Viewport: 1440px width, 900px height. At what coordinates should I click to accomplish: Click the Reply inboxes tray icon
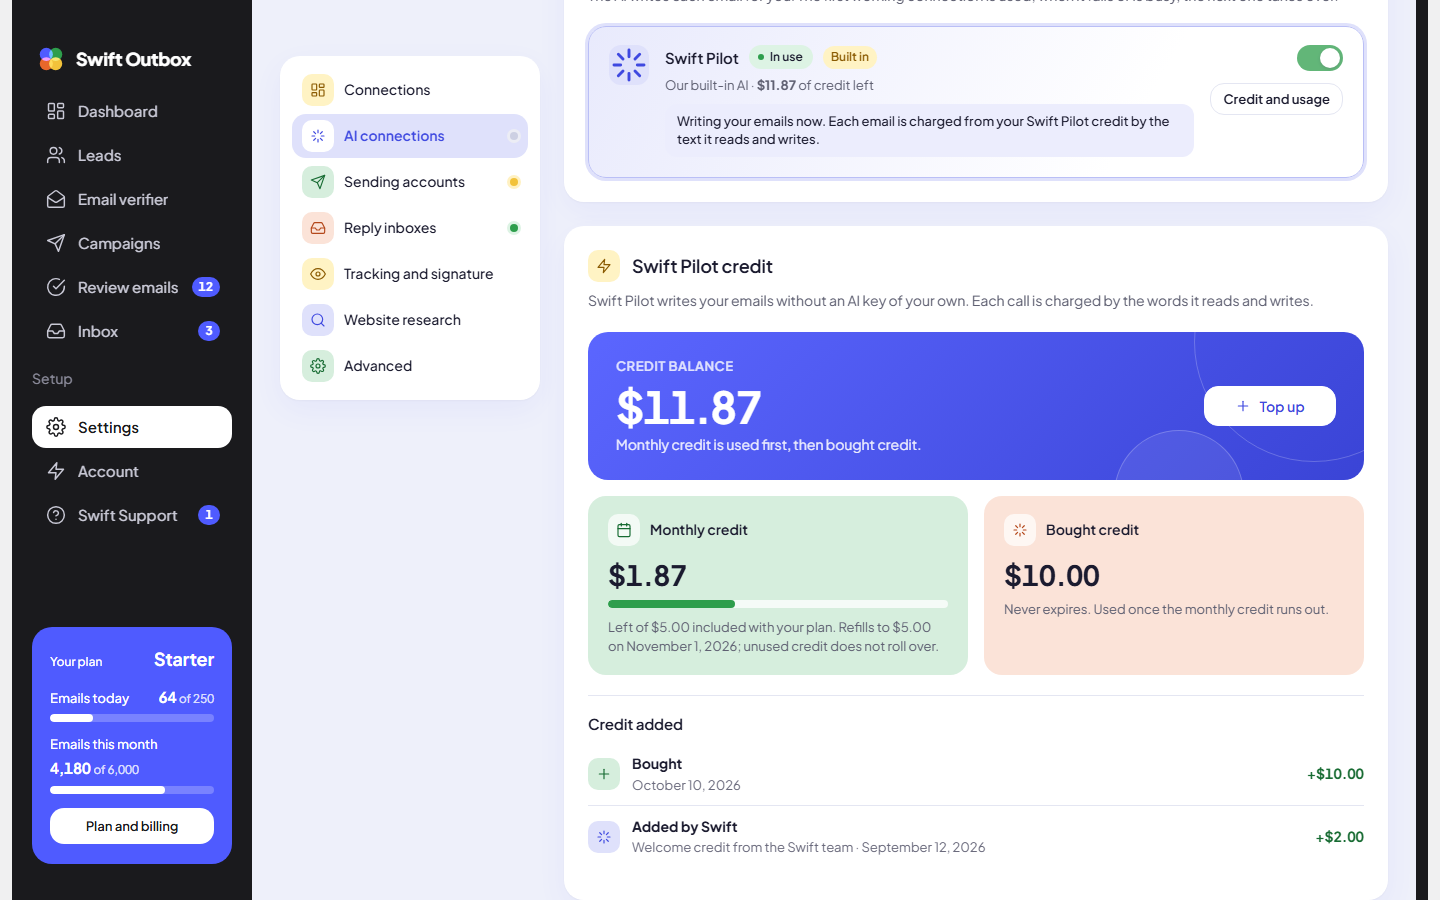[318, 228]
